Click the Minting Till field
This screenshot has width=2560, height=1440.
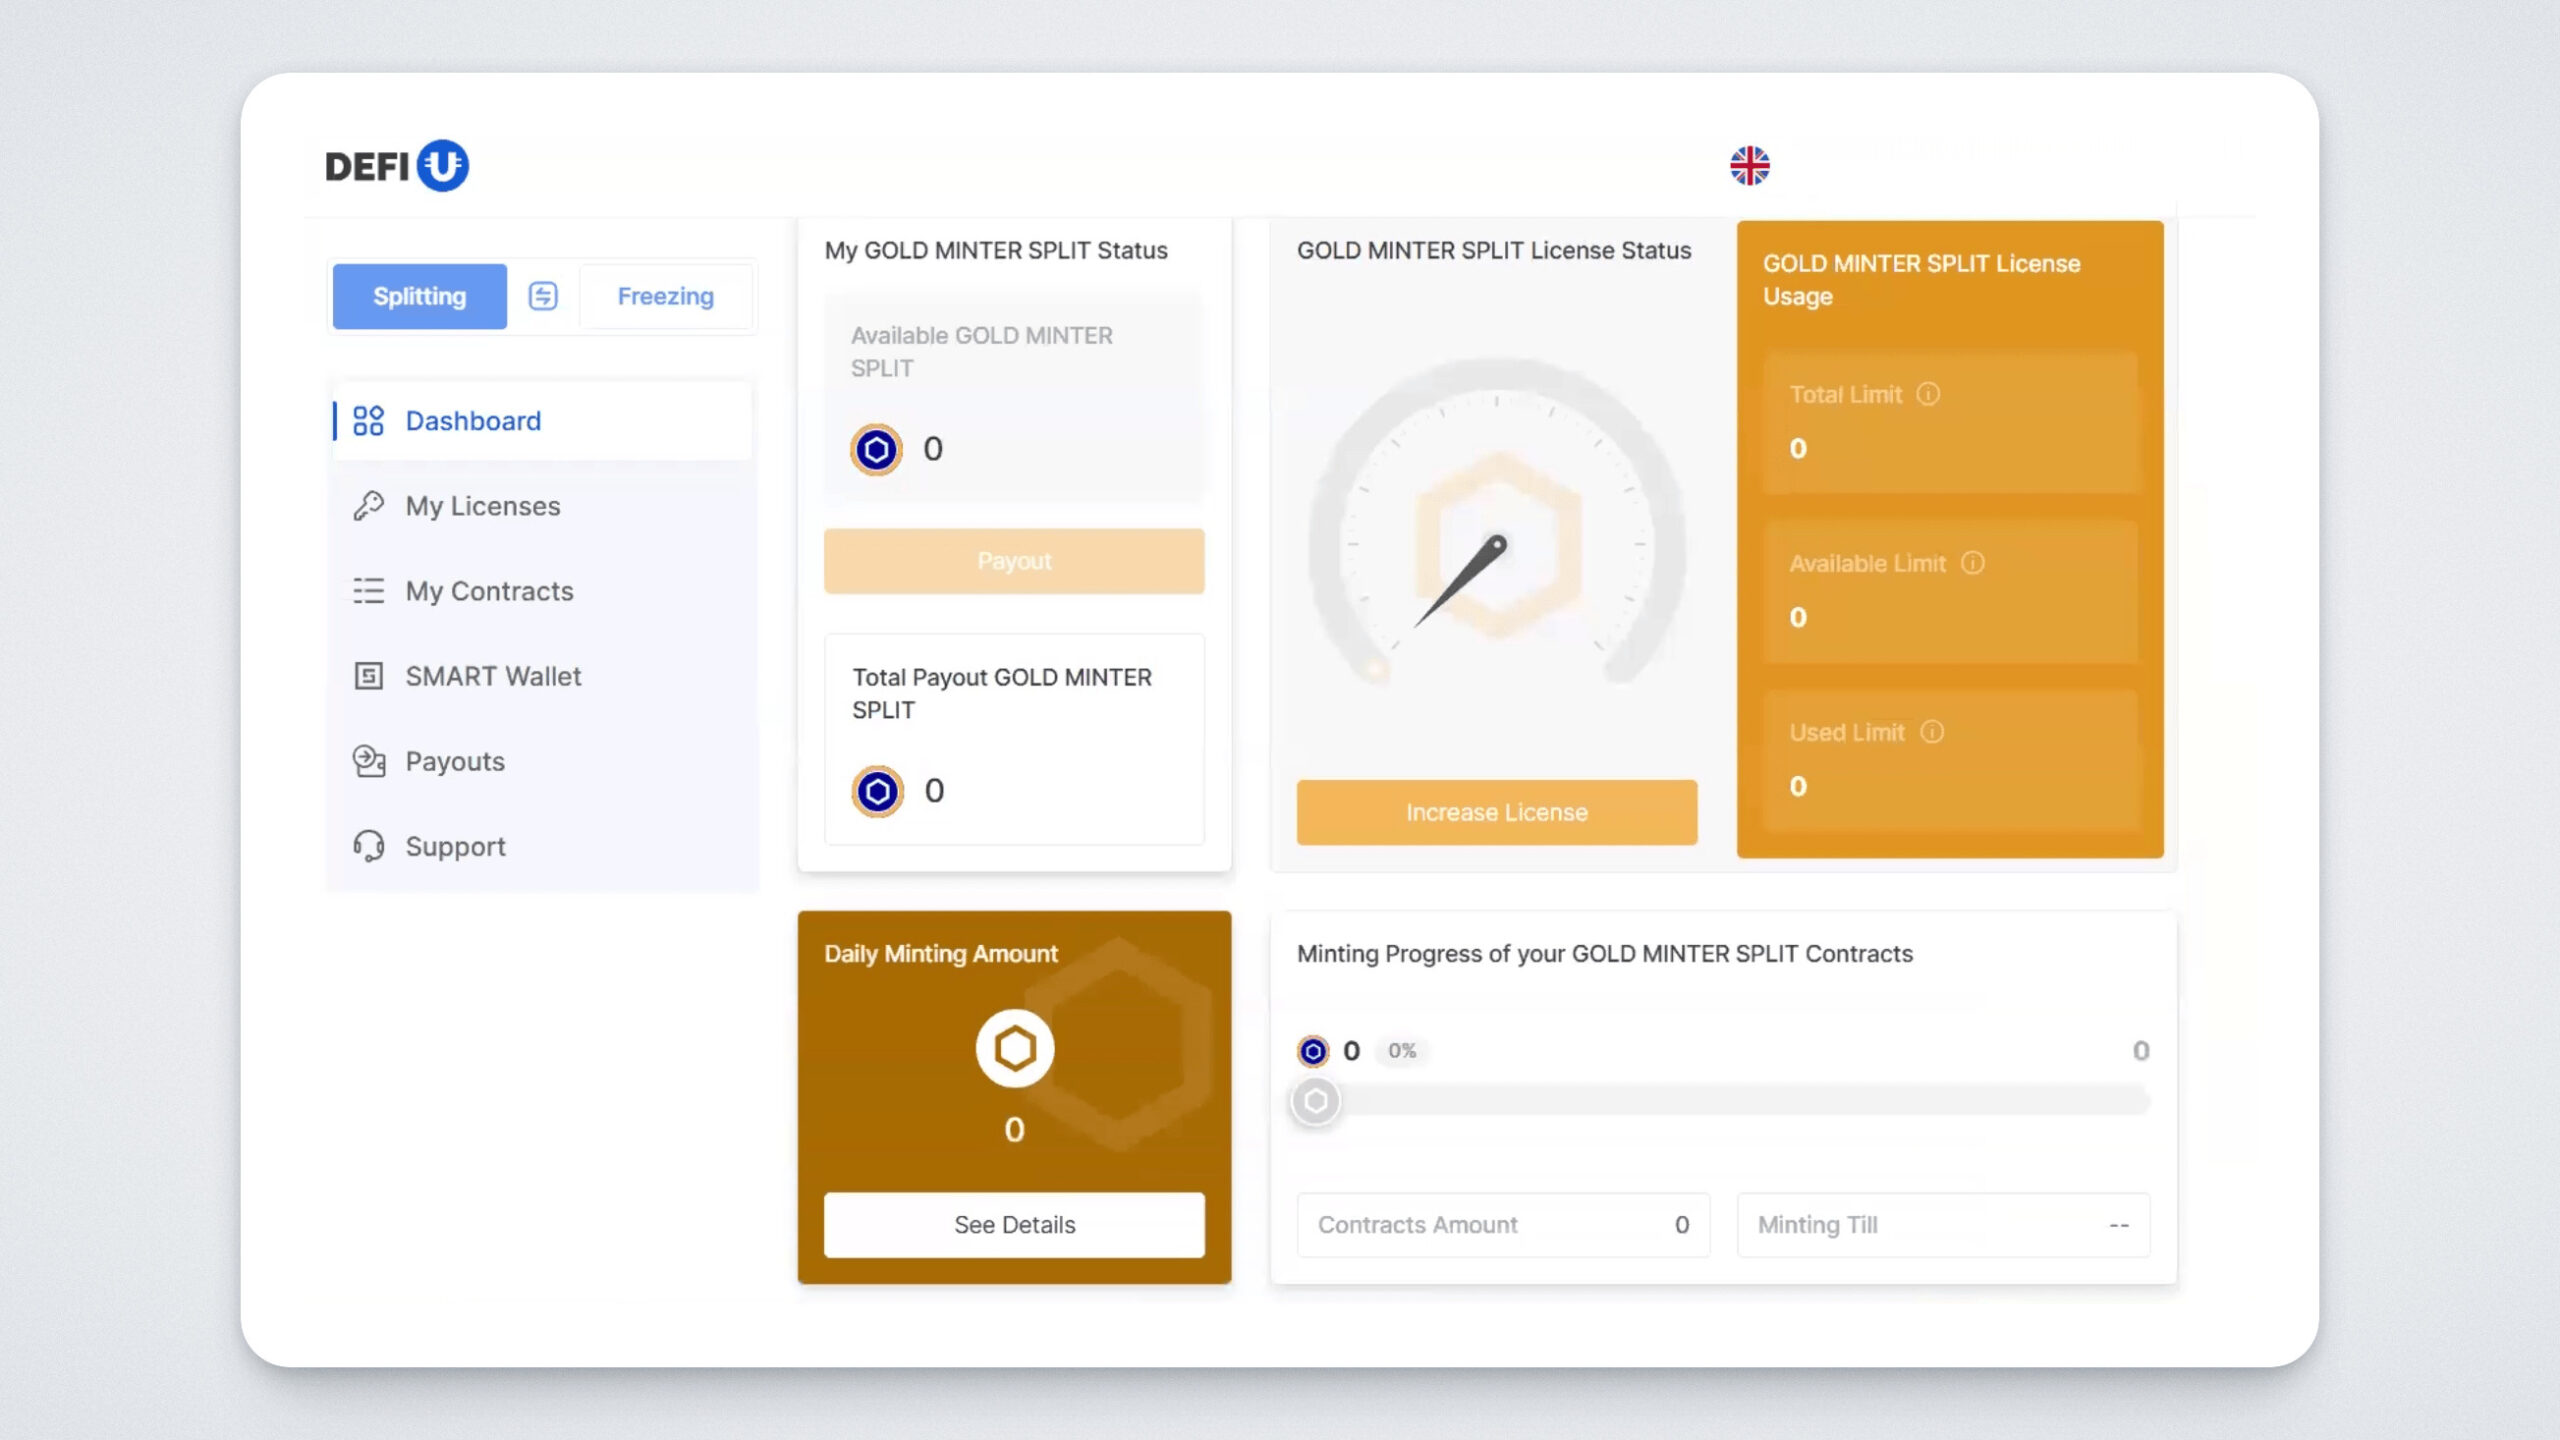1942,1224
